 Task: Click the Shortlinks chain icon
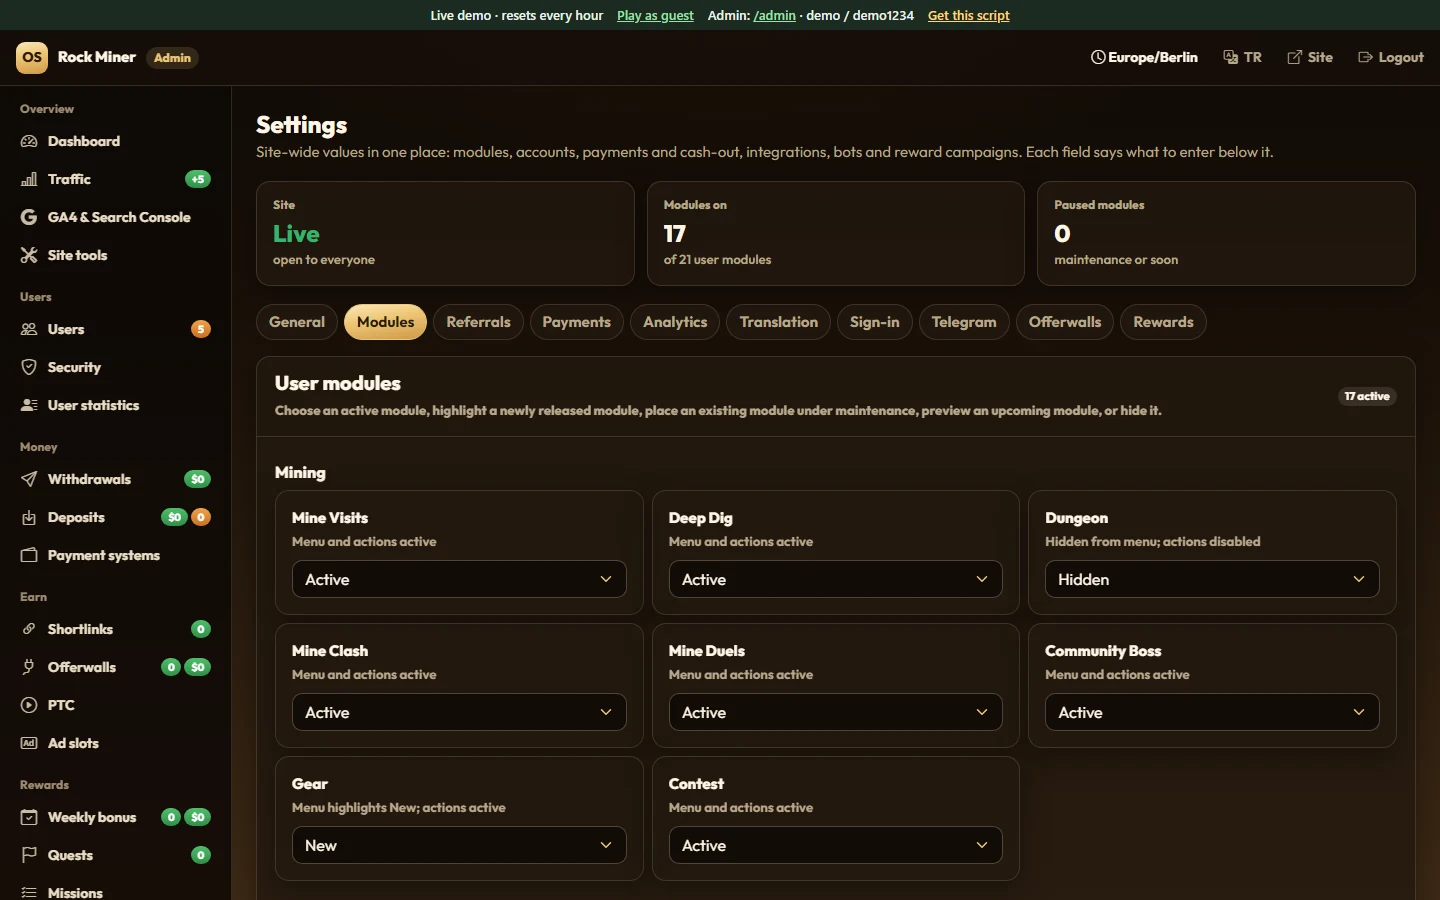29,629
